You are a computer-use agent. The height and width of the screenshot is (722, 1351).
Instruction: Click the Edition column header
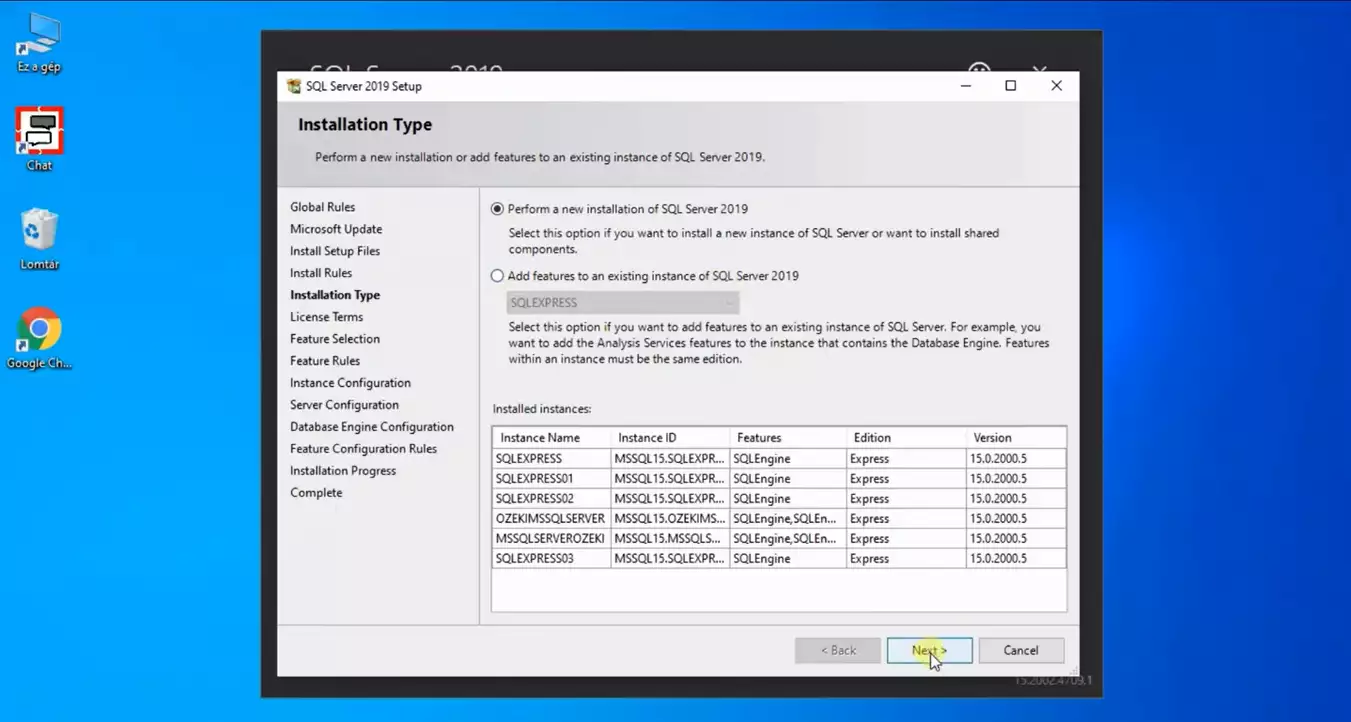[906, 438]
